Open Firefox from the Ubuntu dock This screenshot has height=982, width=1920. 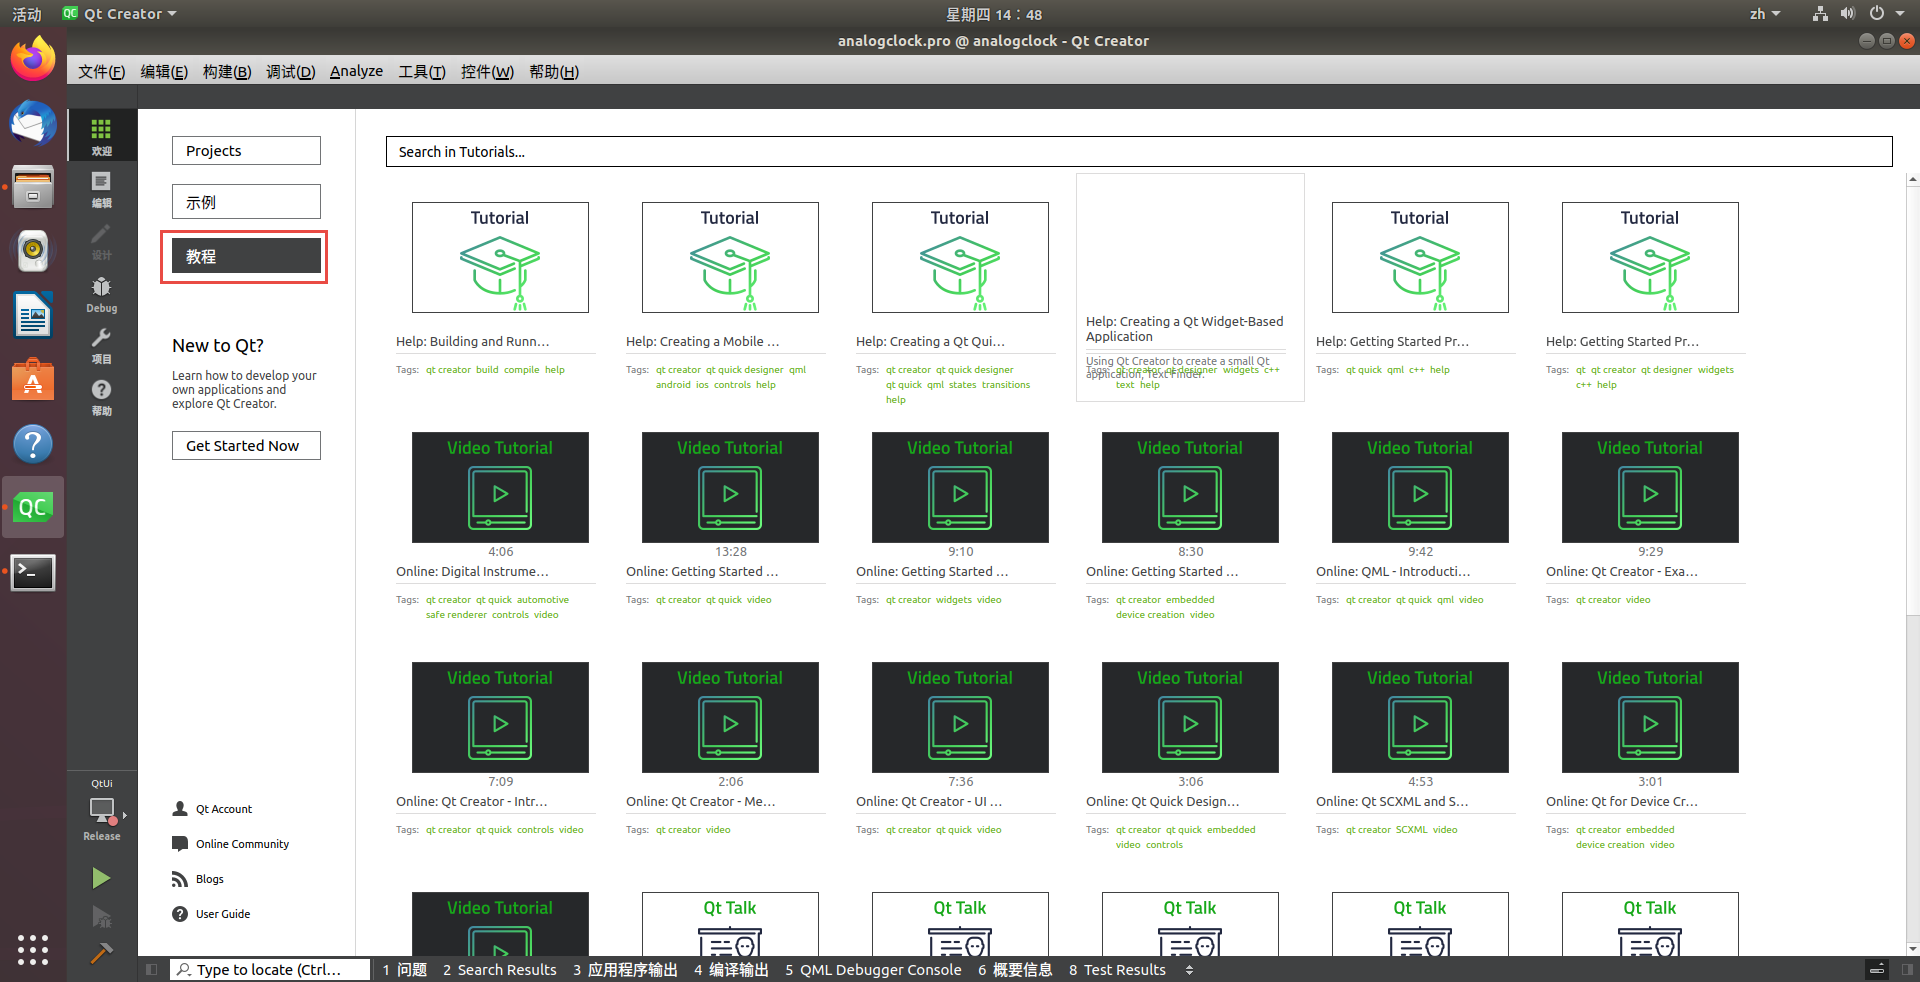click(33, 60)
